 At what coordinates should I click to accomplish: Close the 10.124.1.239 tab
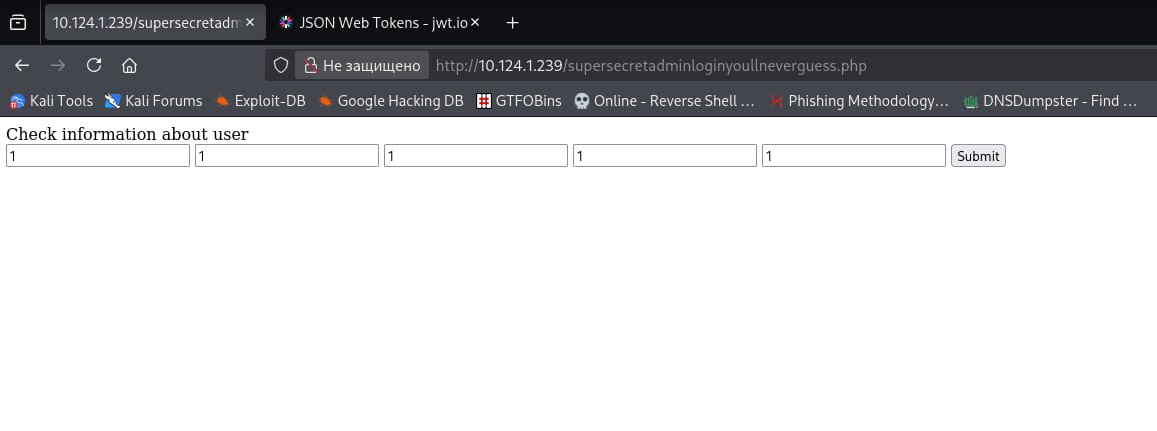tap(249, 22)
